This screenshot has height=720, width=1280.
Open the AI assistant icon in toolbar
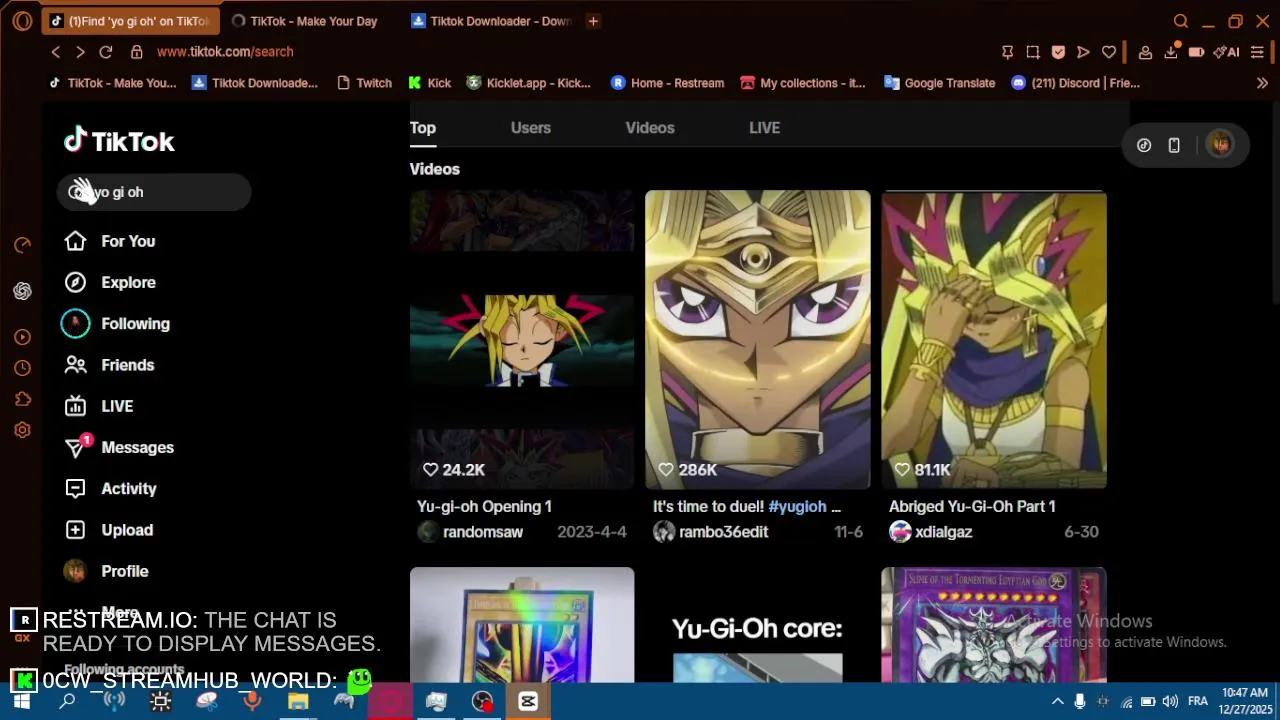point(1226,52)
